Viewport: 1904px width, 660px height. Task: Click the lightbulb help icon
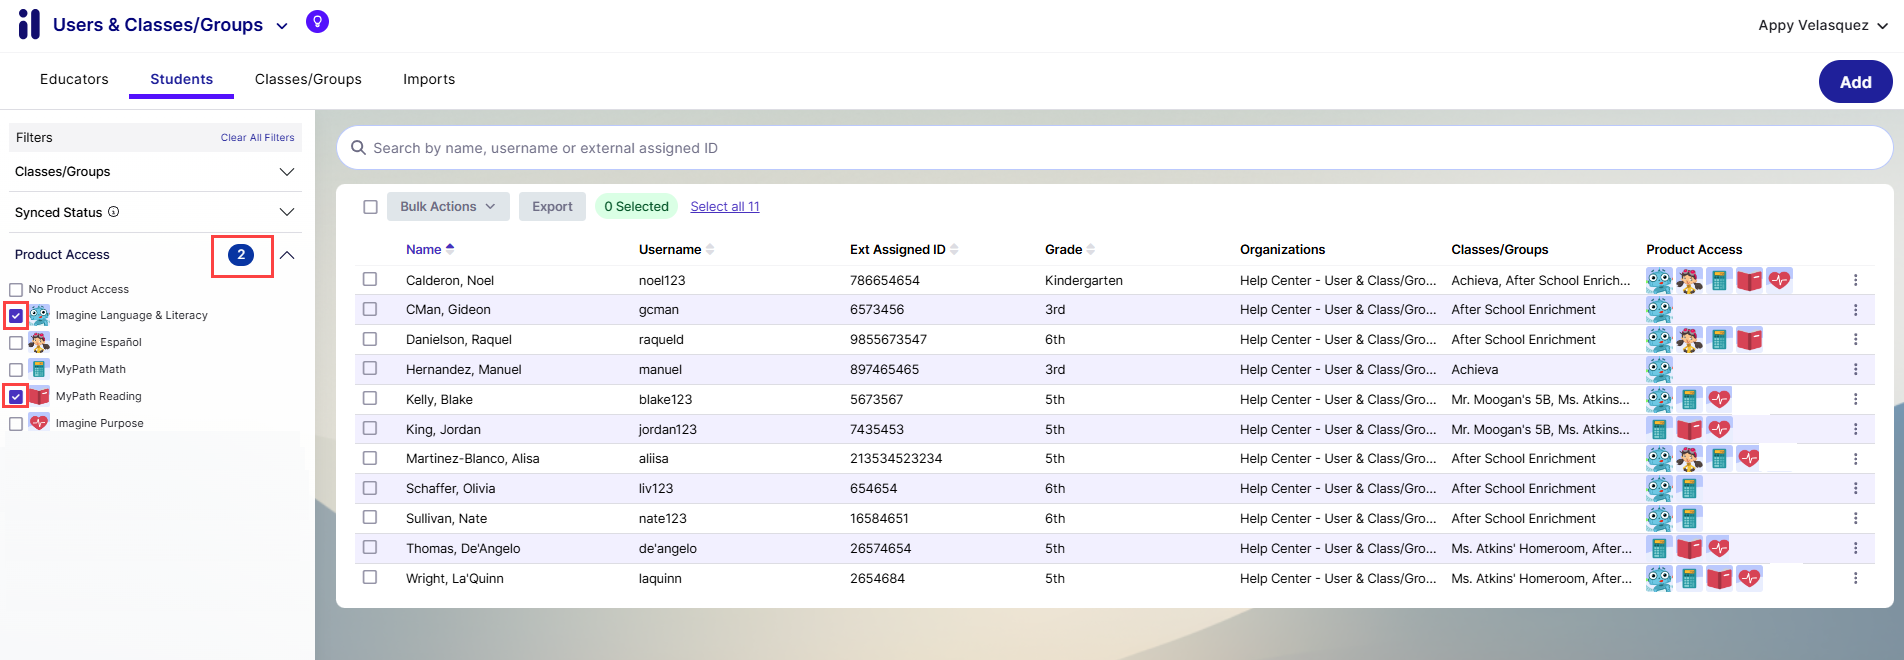(317, 22)
